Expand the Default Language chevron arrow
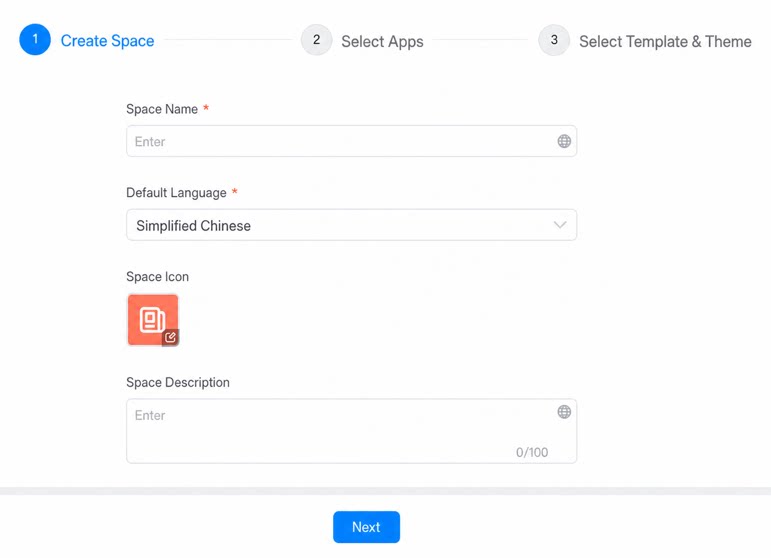 (x=560, y=225)
